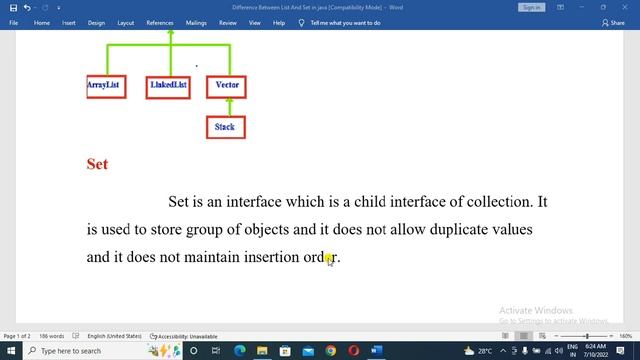Image resolution: width=640 pixels, height=360 pixels.
Task: Open Mail app from taskbar
Action: click(308, 351)
